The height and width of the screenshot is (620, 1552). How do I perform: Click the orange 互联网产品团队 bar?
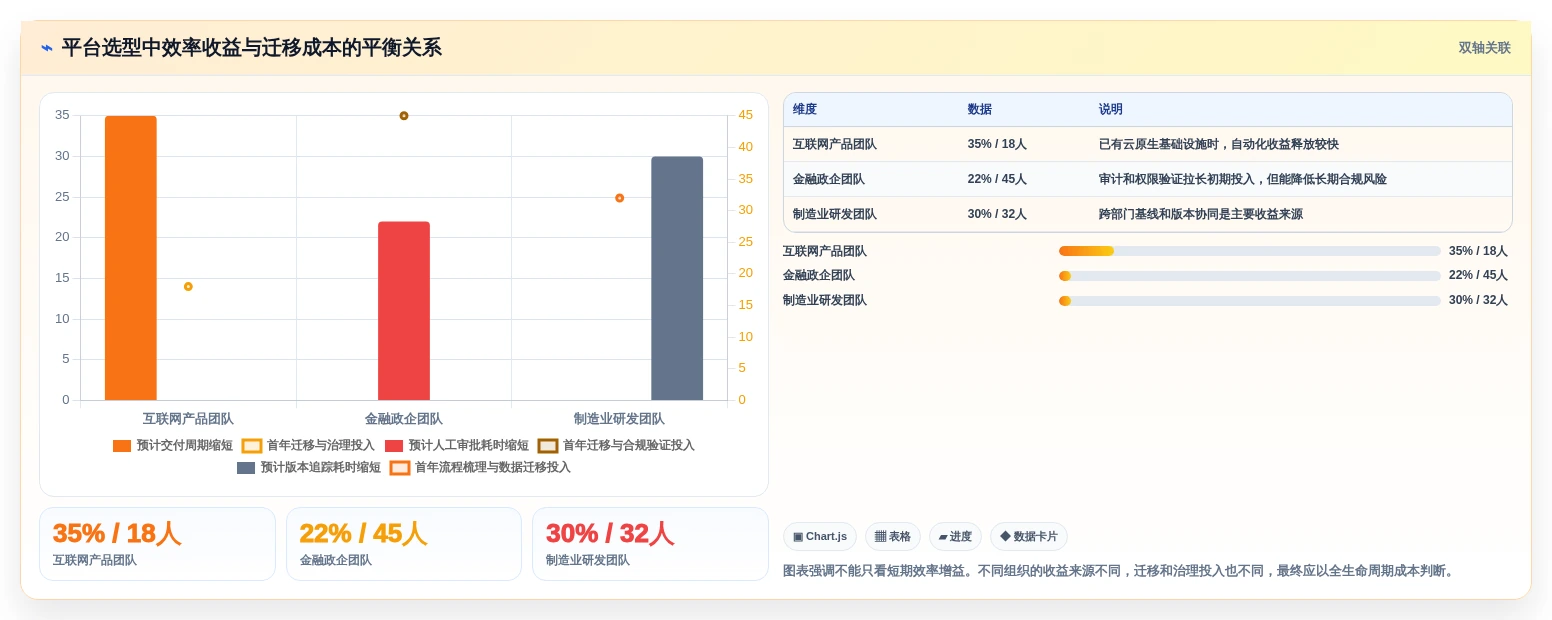pos(131,258)
